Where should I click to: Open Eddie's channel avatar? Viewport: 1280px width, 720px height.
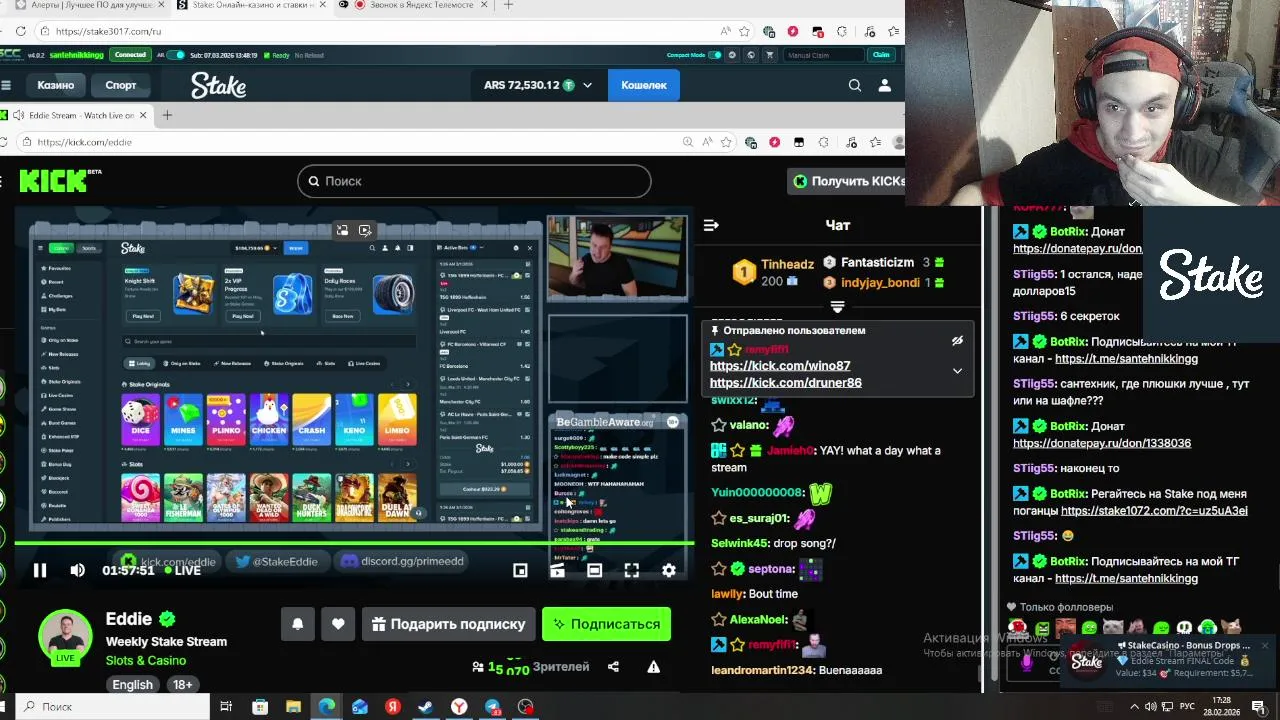pyautogui.click(x=65, y=637)
